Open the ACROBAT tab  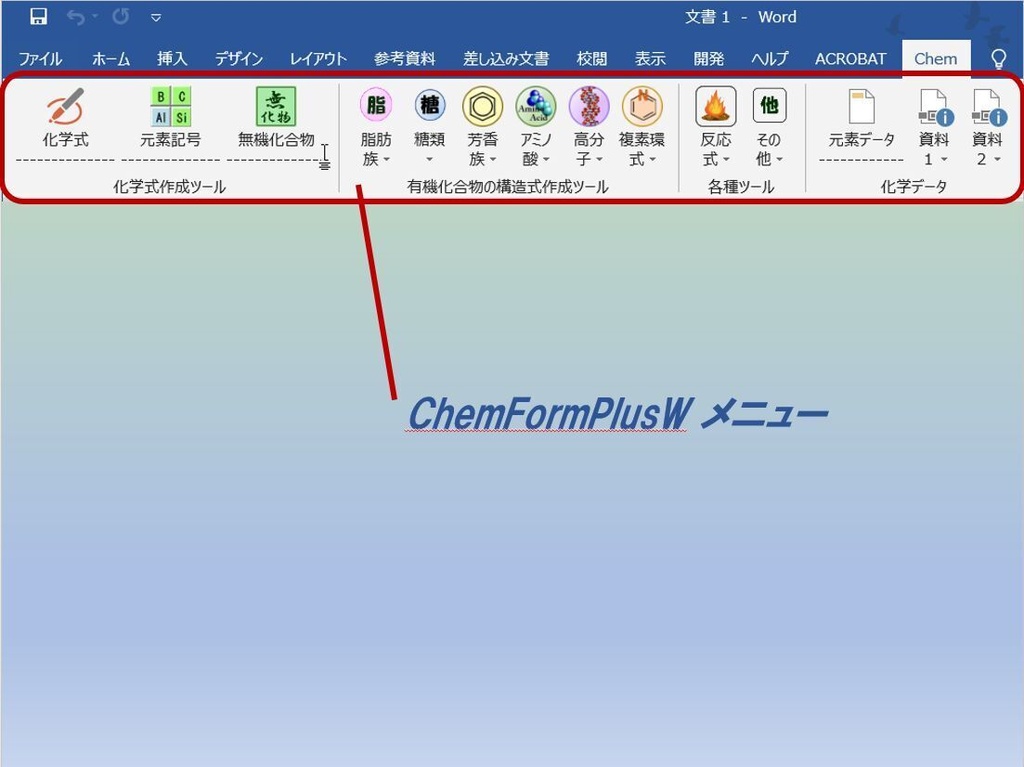850,59
